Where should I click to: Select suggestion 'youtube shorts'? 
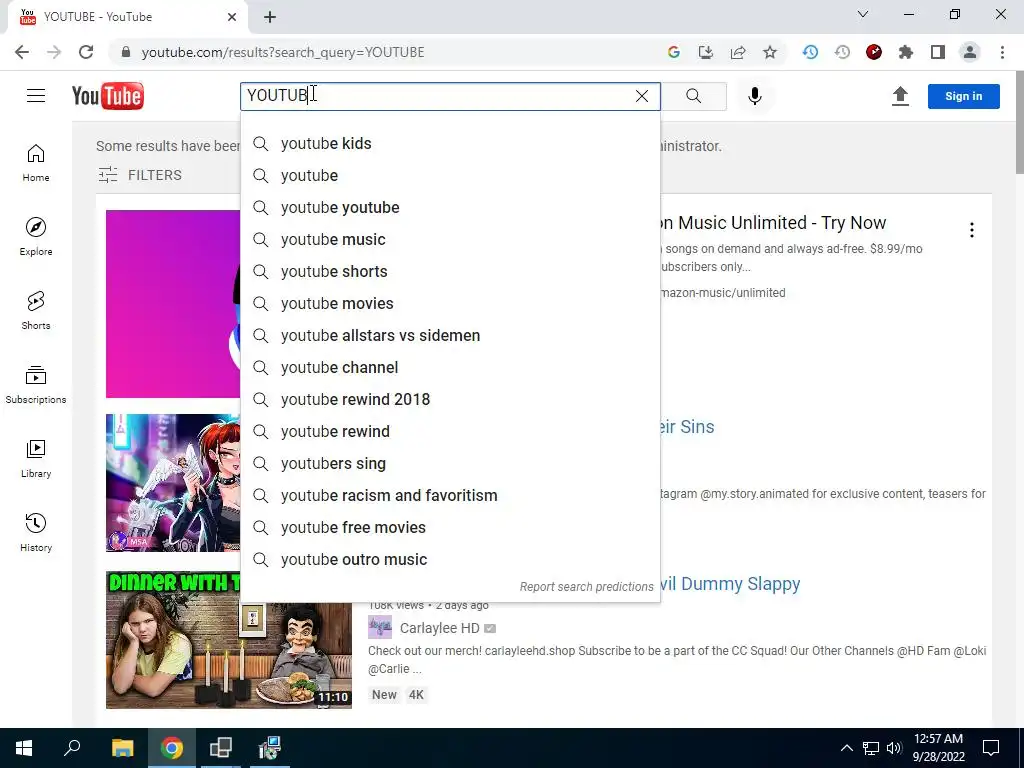point(450,272)
